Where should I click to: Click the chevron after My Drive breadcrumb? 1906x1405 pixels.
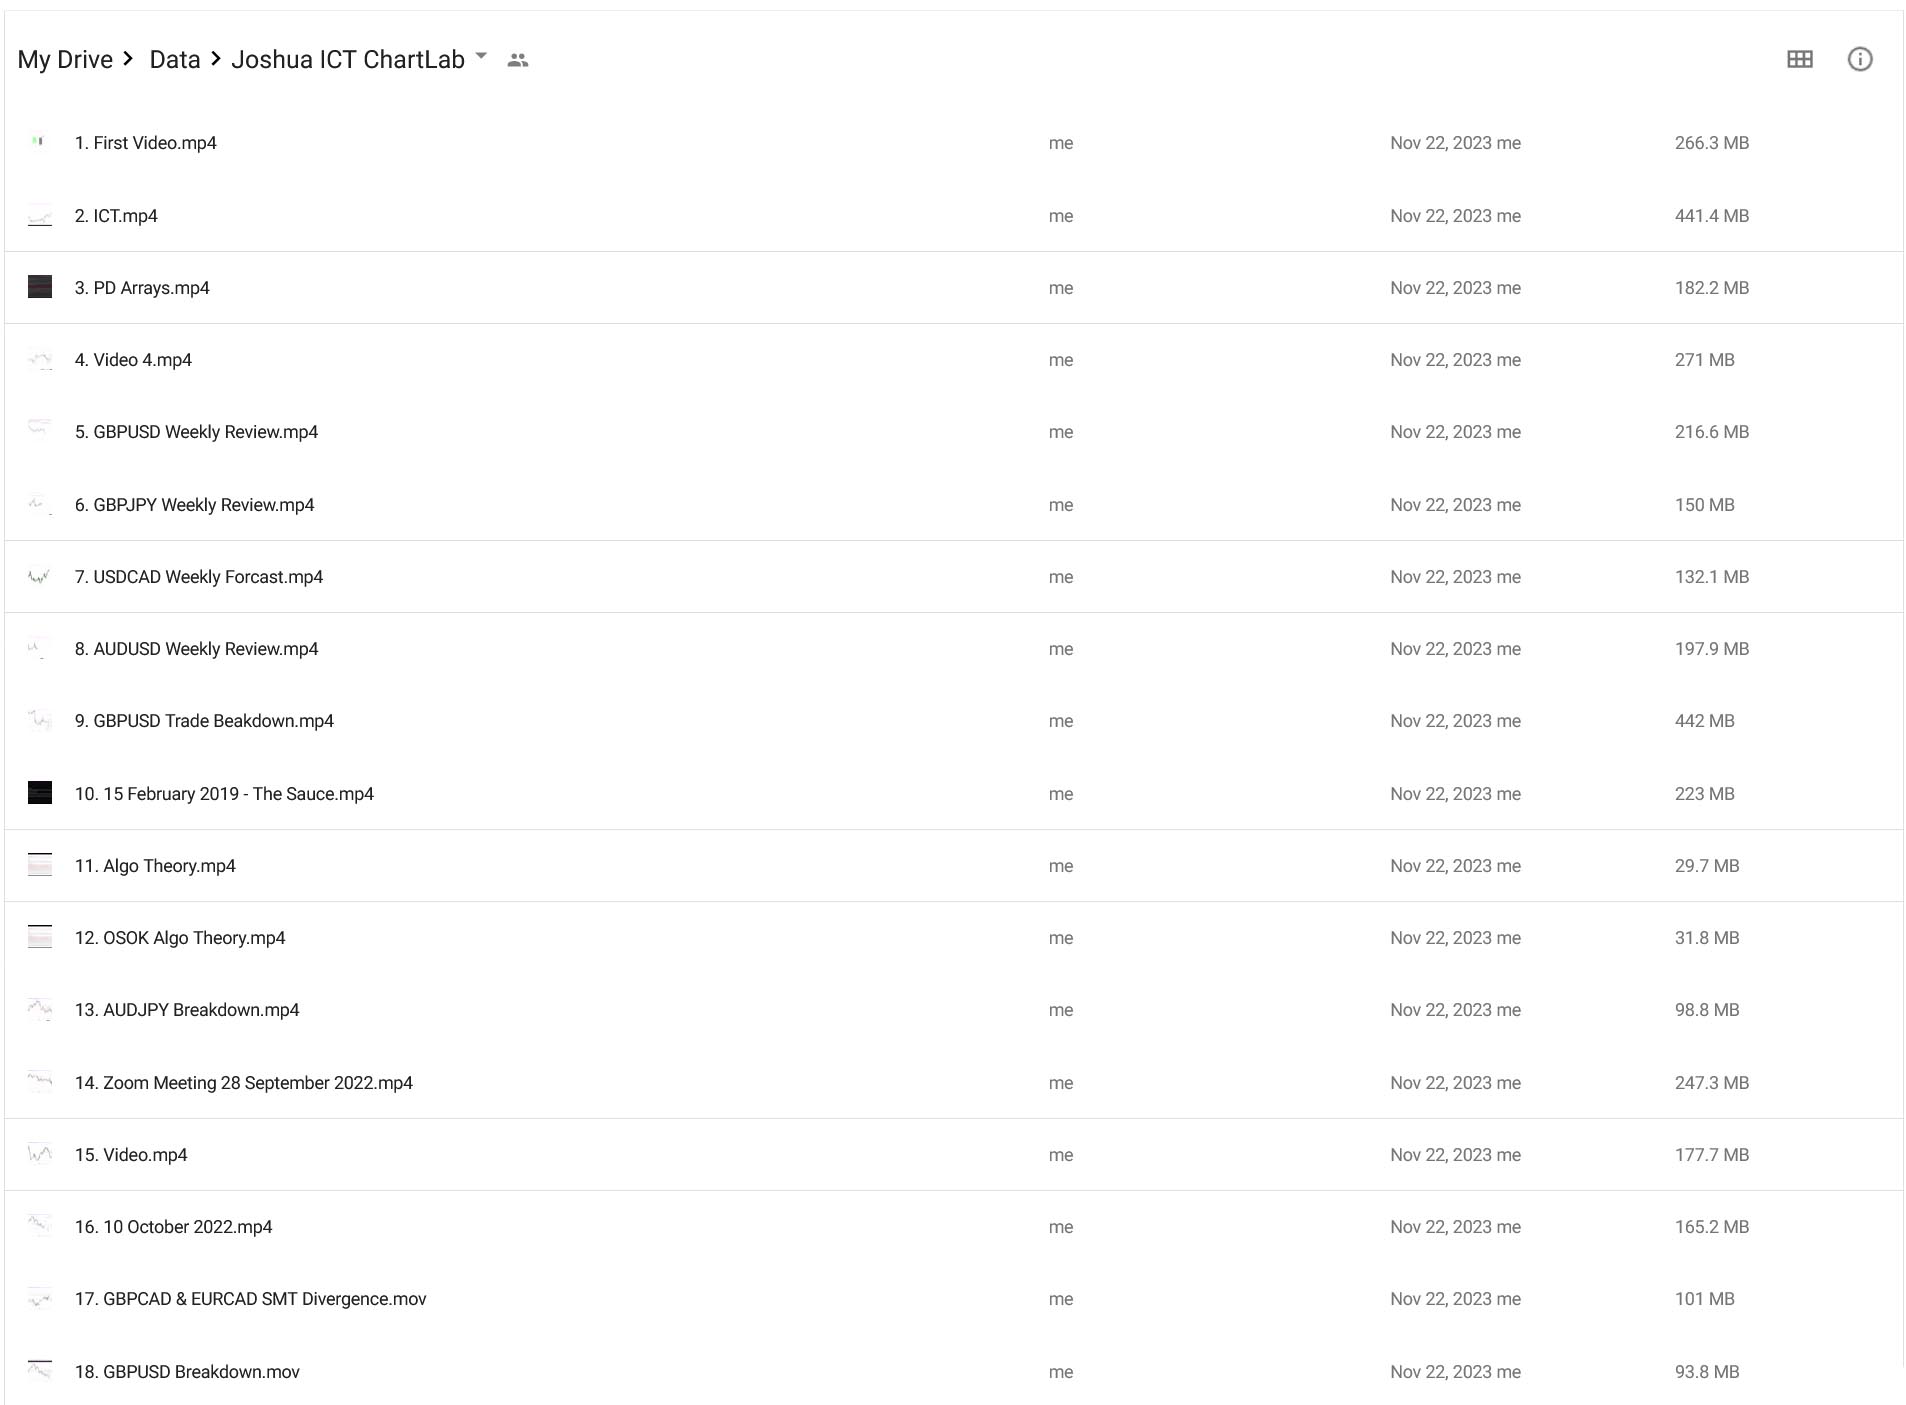128,59
